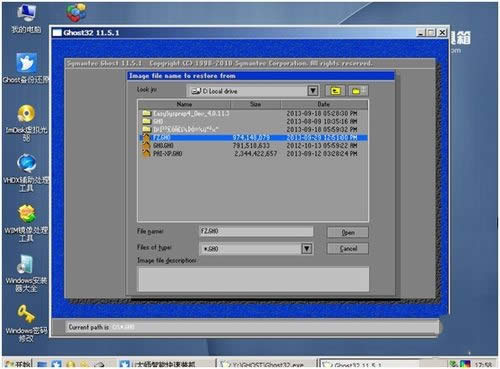Viewport: 500px width, 369px height.
Task: Select the GHO folder icon
Action: coord(147,121)
